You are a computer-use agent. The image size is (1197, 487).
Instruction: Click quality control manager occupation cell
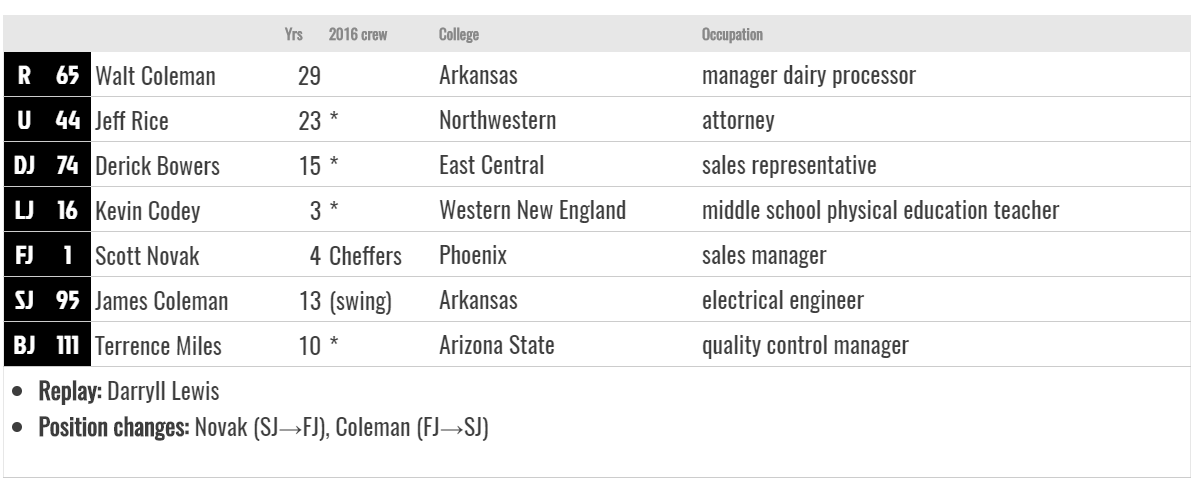[805, 345]
